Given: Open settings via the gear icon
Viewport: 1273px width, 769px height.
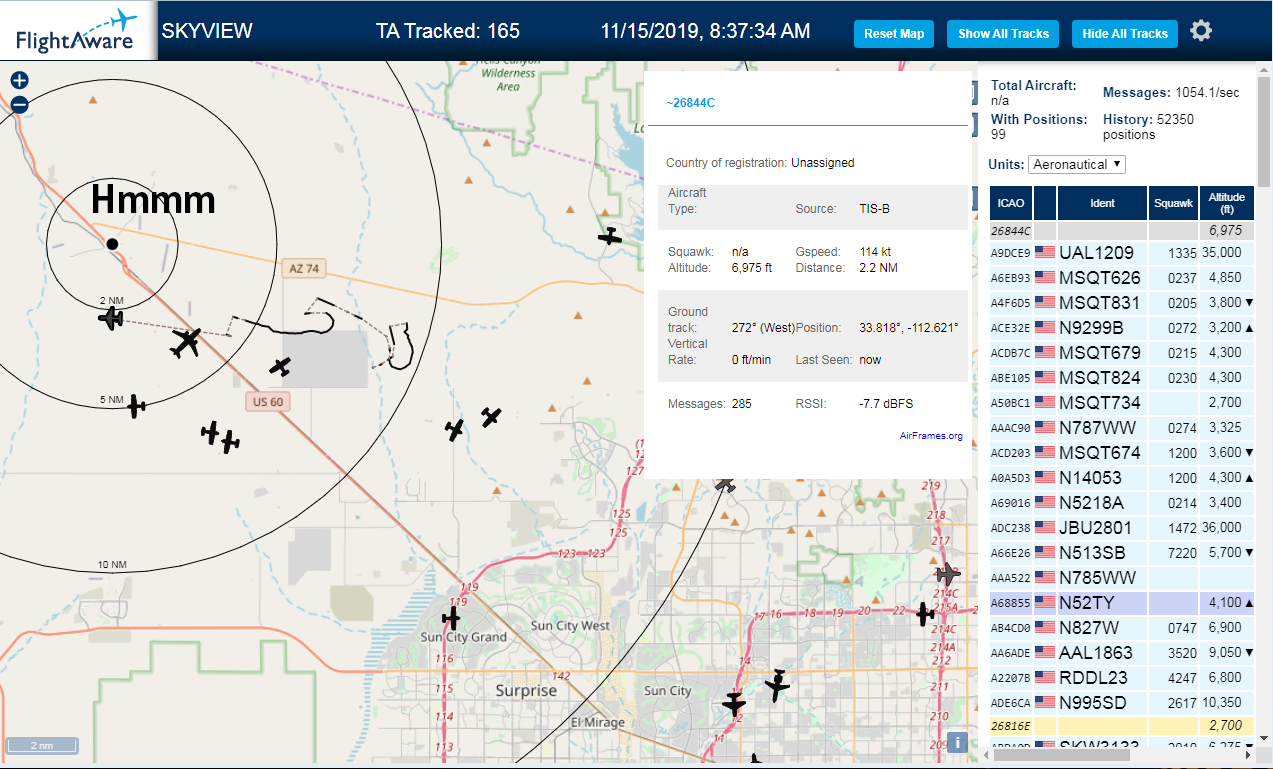Looking at the screenshot, I should pos(1201,31).
